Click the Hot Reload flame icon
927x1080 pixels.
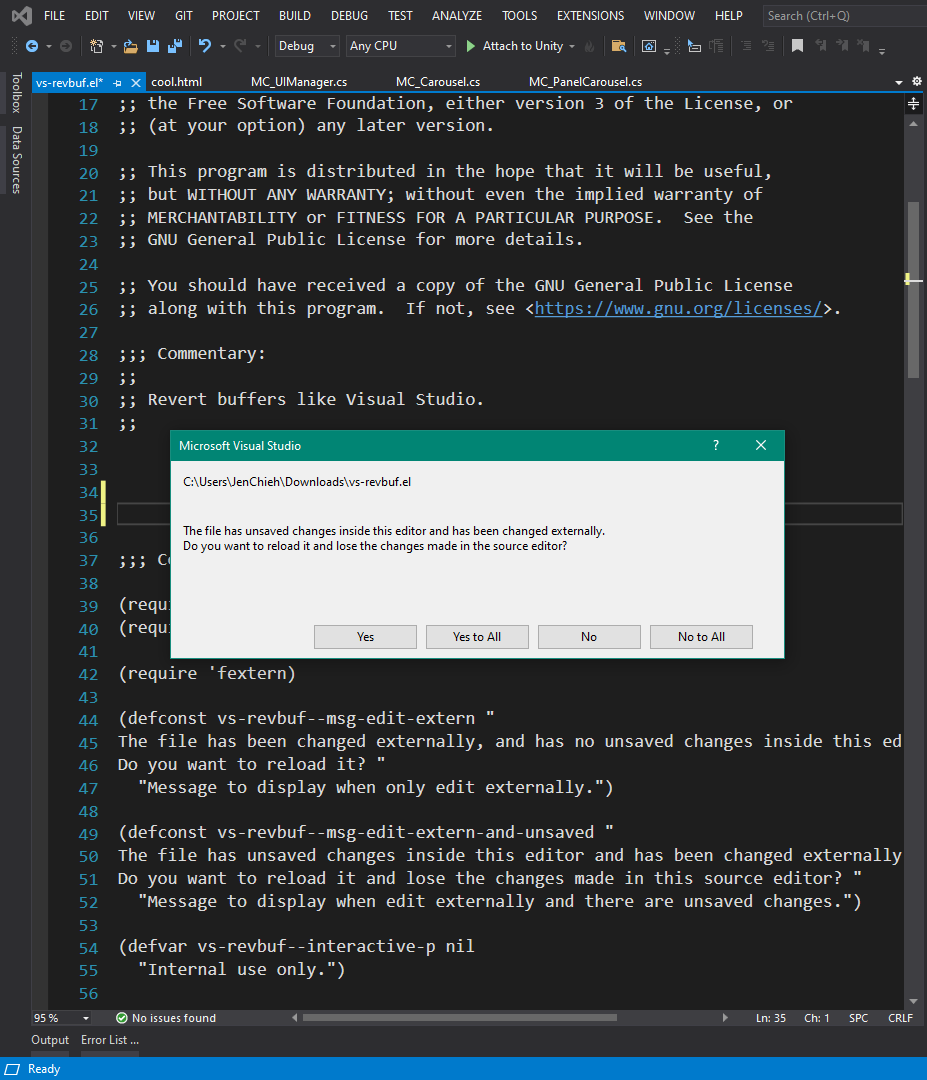pyautogui.click(x=590, y=46)
